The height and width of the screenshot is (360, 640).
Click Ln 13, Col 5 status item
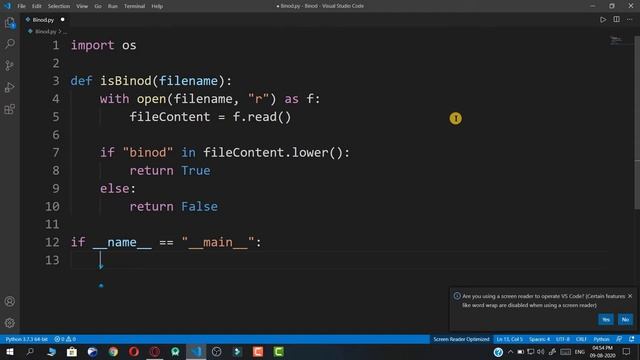tap(509, 339)
